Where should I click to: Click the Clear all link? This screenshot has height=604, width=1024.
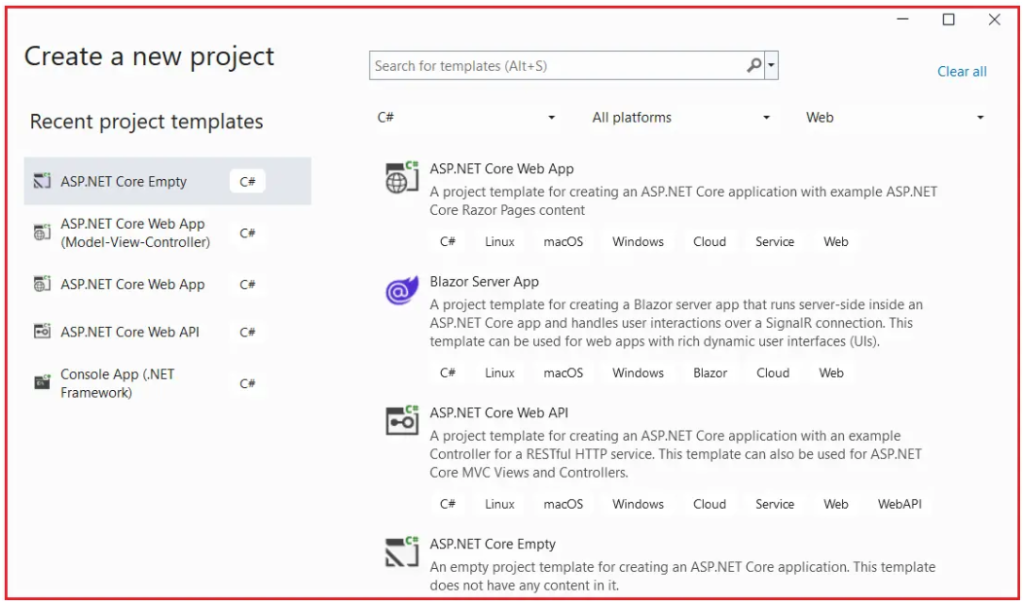[961, 72]
